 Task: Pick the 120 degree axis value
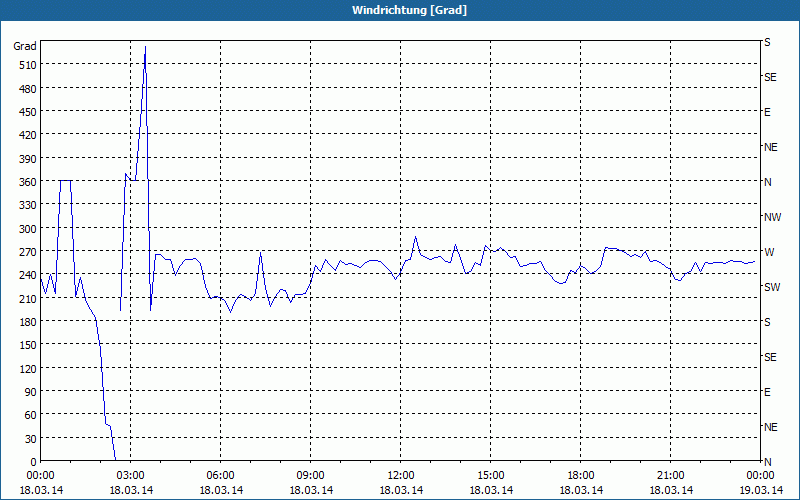28,369
